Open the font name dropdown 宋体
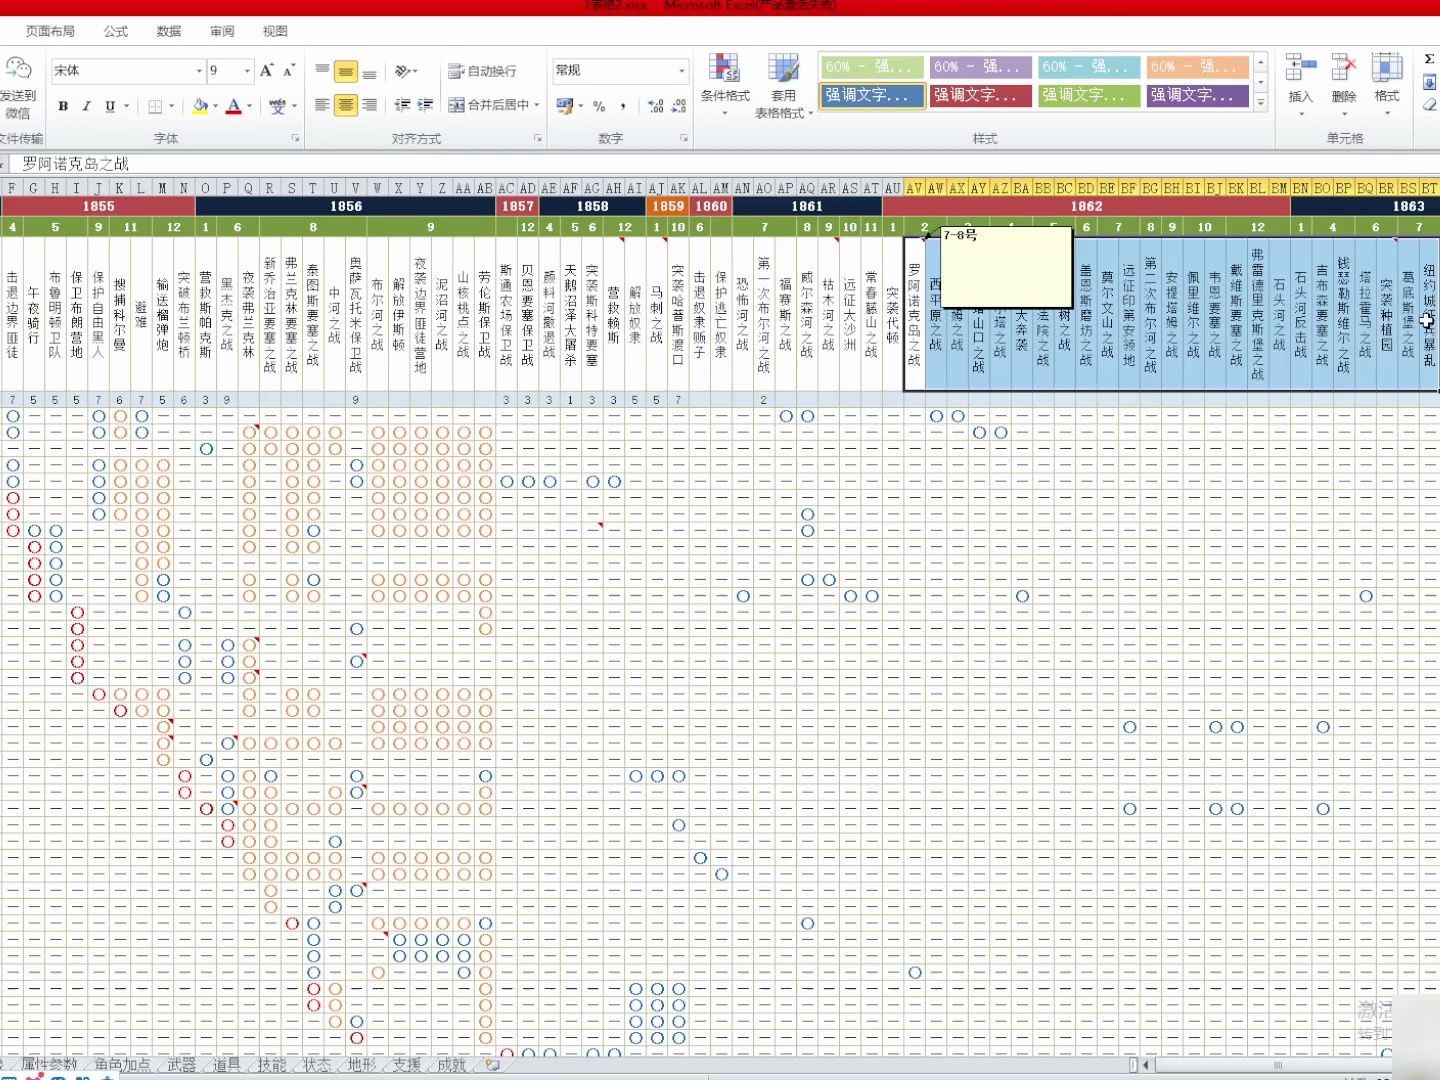The height and width of the screenshot is (1080, 1440). click(x=199, y=71)
